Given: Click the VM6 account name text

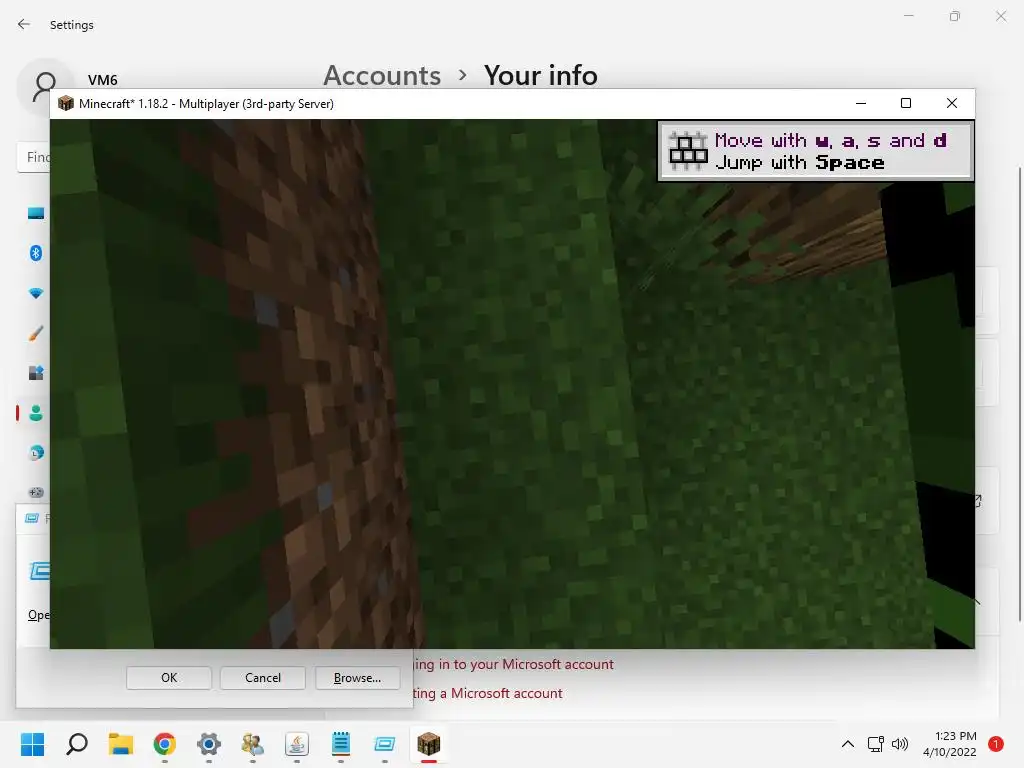Looking at the screenshot, I should 103,80.
